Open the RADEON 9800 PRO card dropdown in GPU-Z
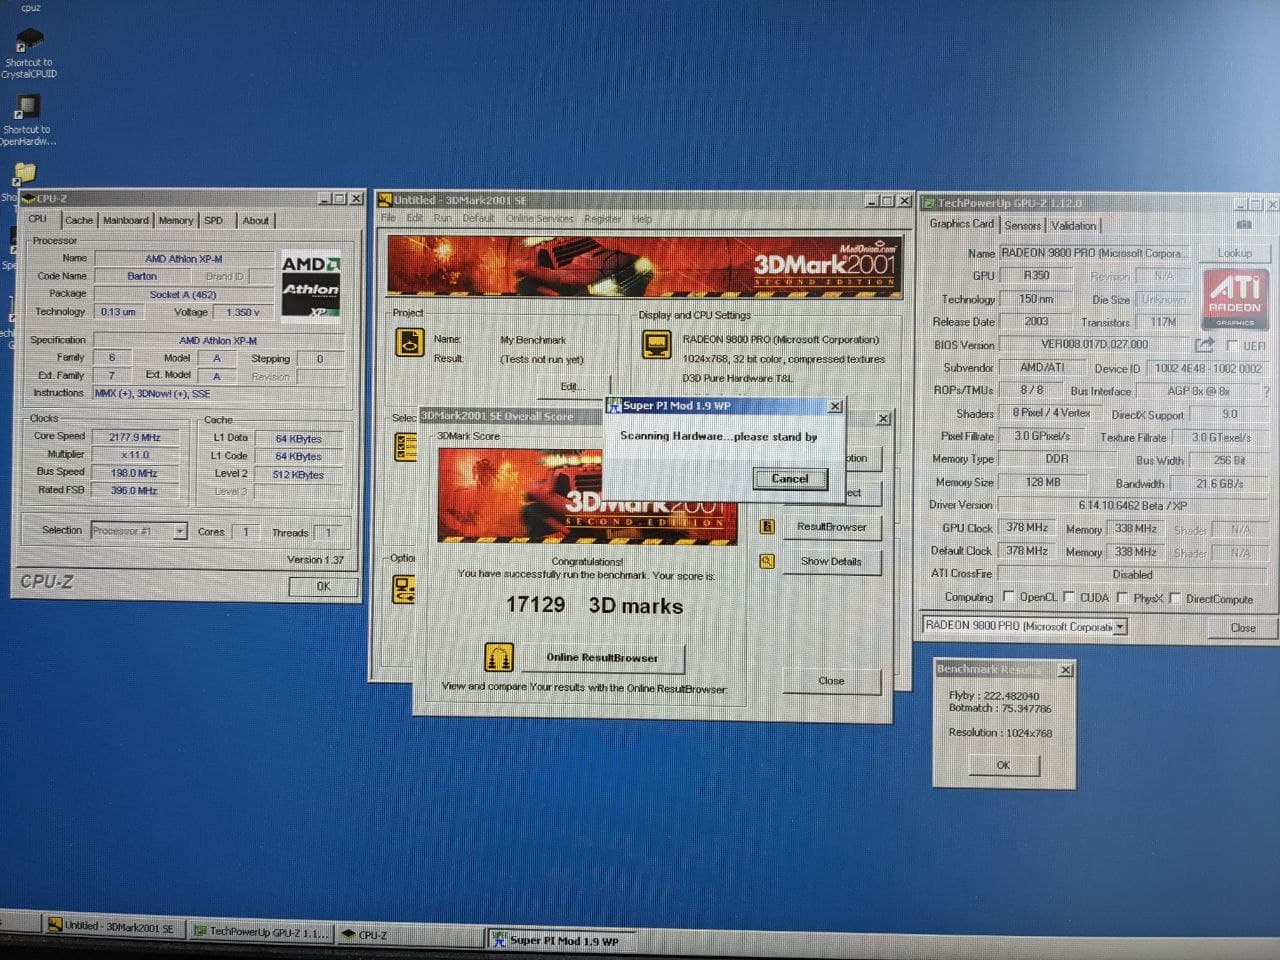Screen dimensions: 1280x960 pyautogui.click(x=1120, y=627)
